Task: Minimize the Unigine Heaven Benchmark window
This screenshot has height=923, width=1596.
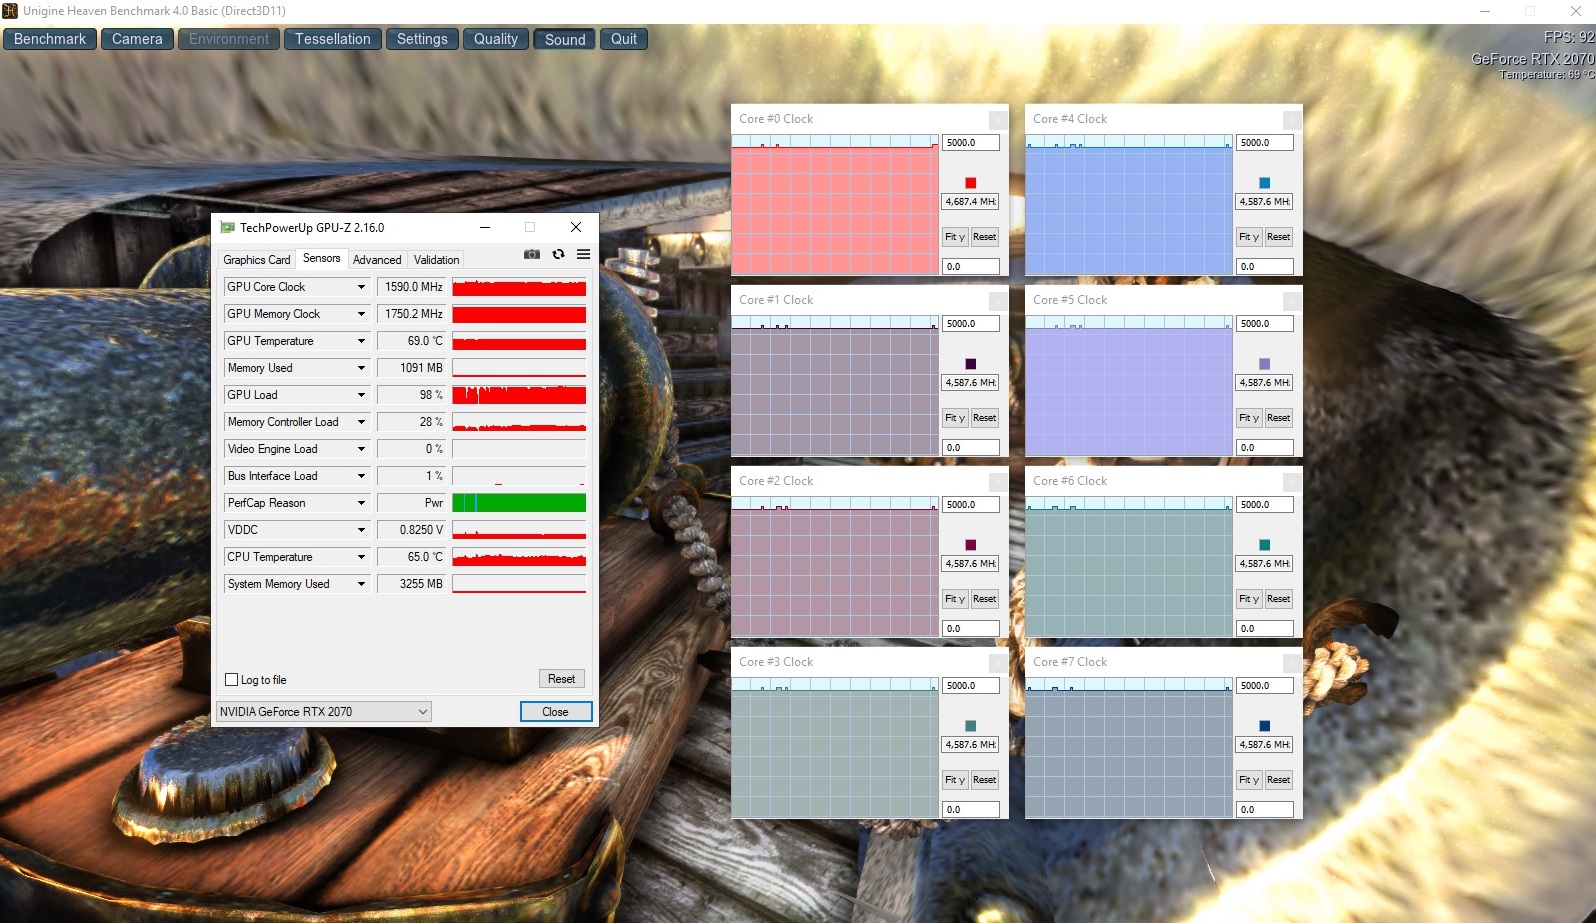Action: coord(1485,11)
